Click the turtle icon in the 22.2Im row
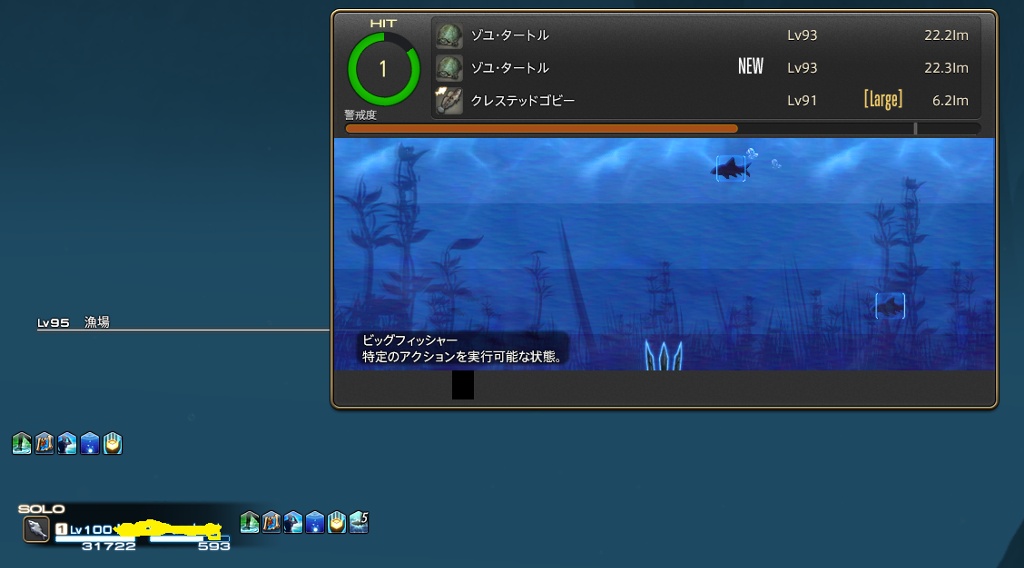Viewport: 1024px width, 568px height. [x=449, y=36]
